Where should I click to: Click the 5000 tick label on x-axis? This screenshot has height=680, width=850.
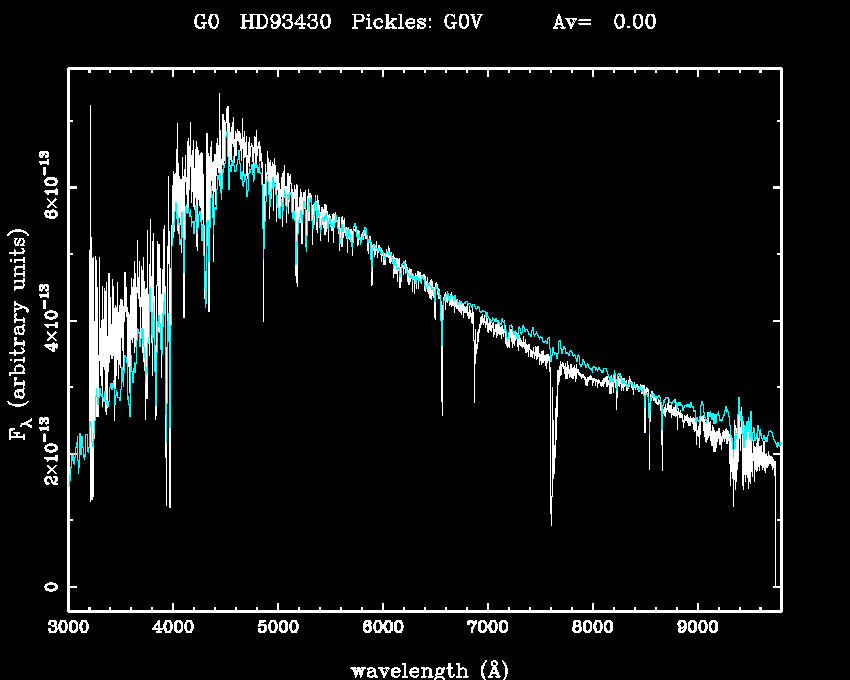pos(278,629)
